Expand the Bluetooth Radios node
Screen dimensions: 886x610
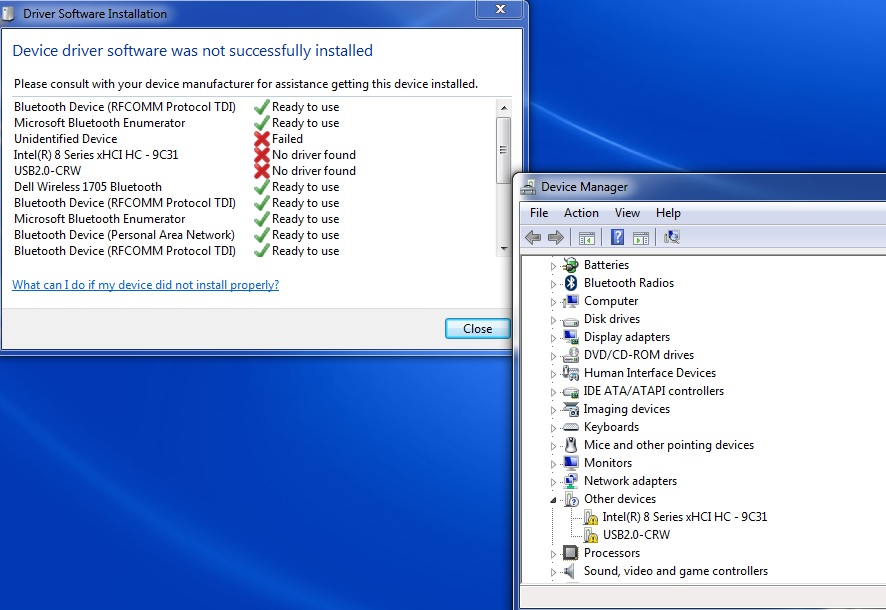click(x=553, y=284)
